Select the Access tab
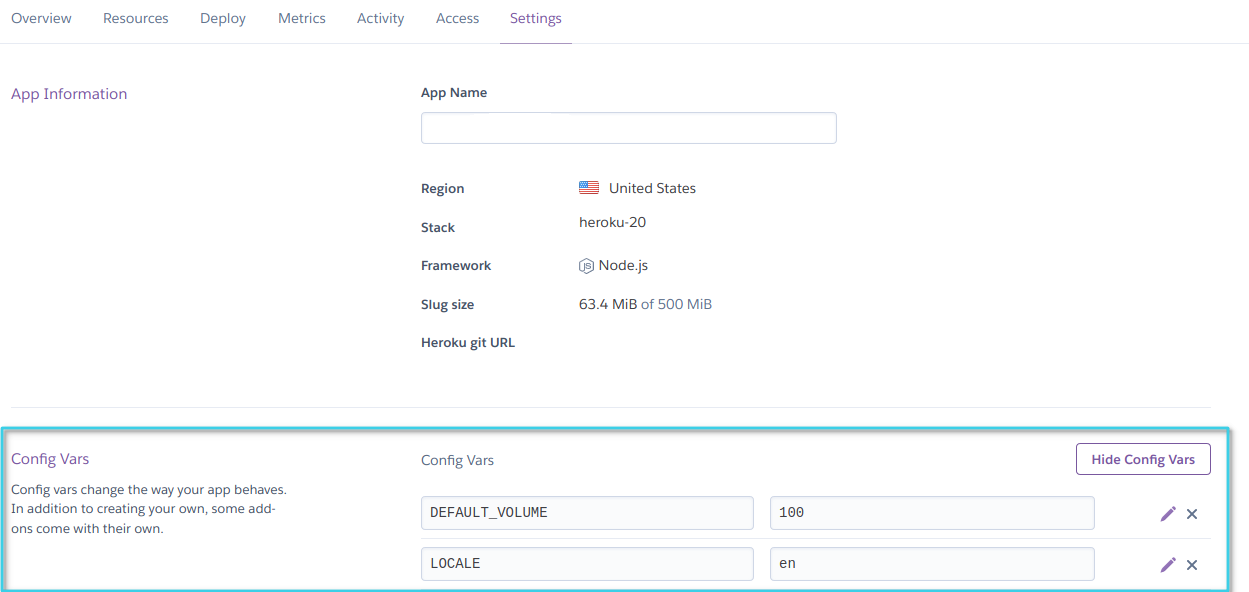The height and width of the screenshot is (592, 1249). (x=457, y=18)
